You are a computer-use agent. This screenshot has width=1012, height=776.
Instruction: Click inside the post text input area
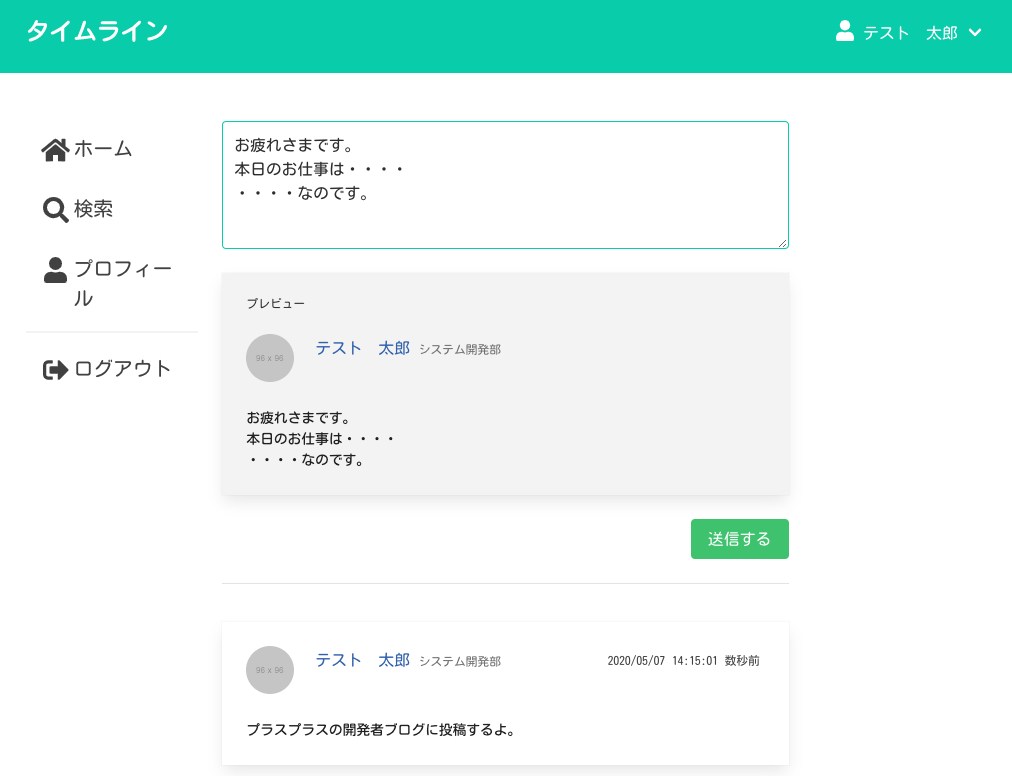pos(505,184)
